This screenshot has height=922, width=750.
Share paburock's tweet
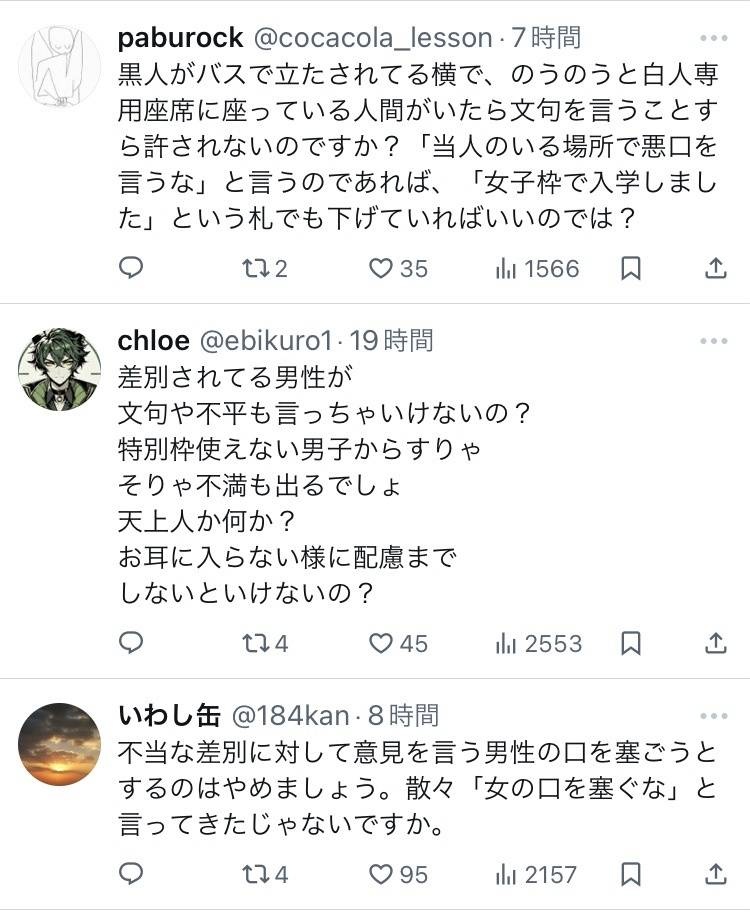tap(715, 268)
